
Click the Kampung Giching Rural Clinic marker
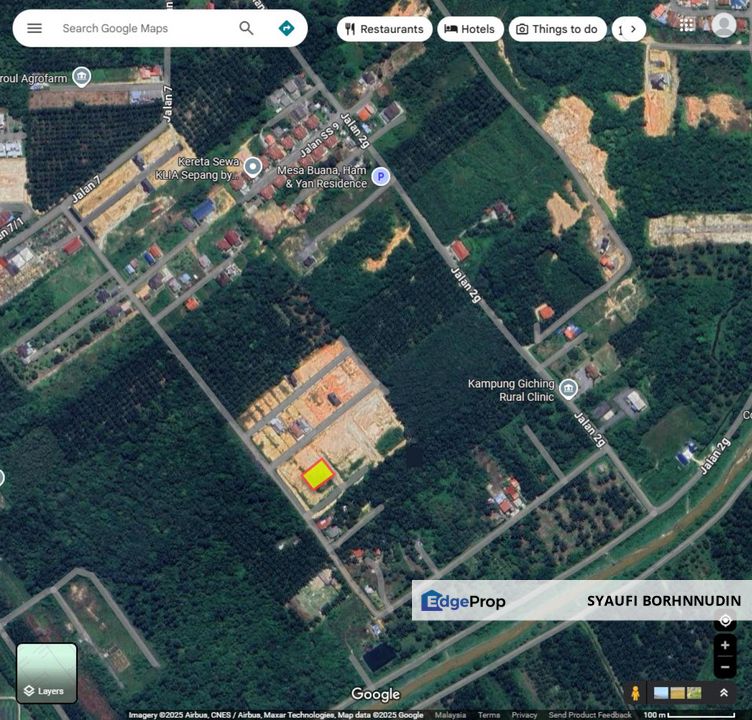[x=568, y=389]
